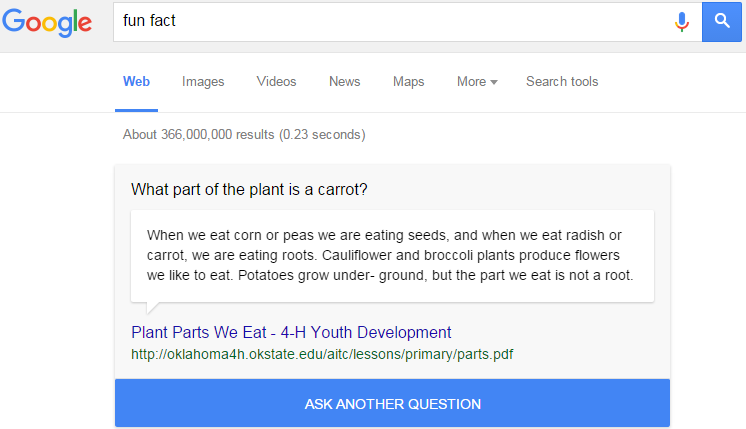Click the results count text
The image size is (746, 429).
pos(244,135)
